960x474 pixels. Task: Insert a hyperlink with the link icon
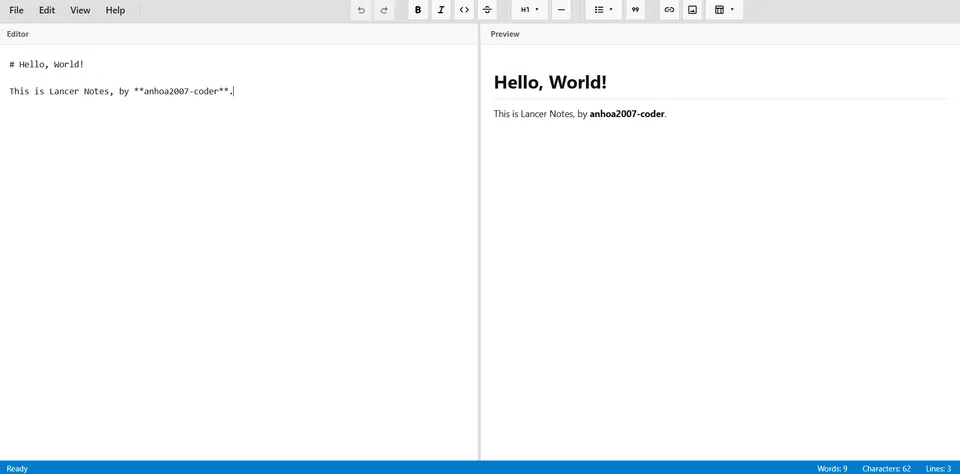tap(669, 10)
